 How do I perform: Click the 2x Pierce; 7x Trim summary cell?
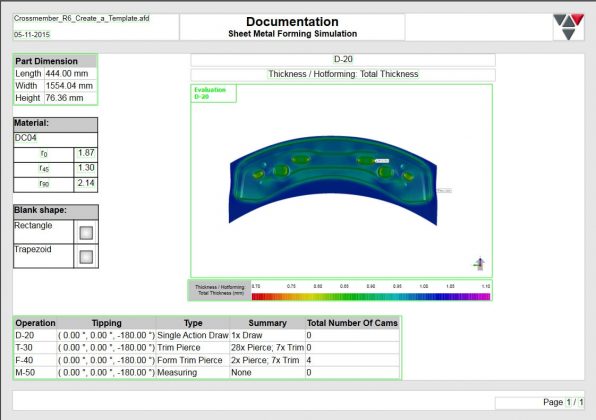coord(268,360)
